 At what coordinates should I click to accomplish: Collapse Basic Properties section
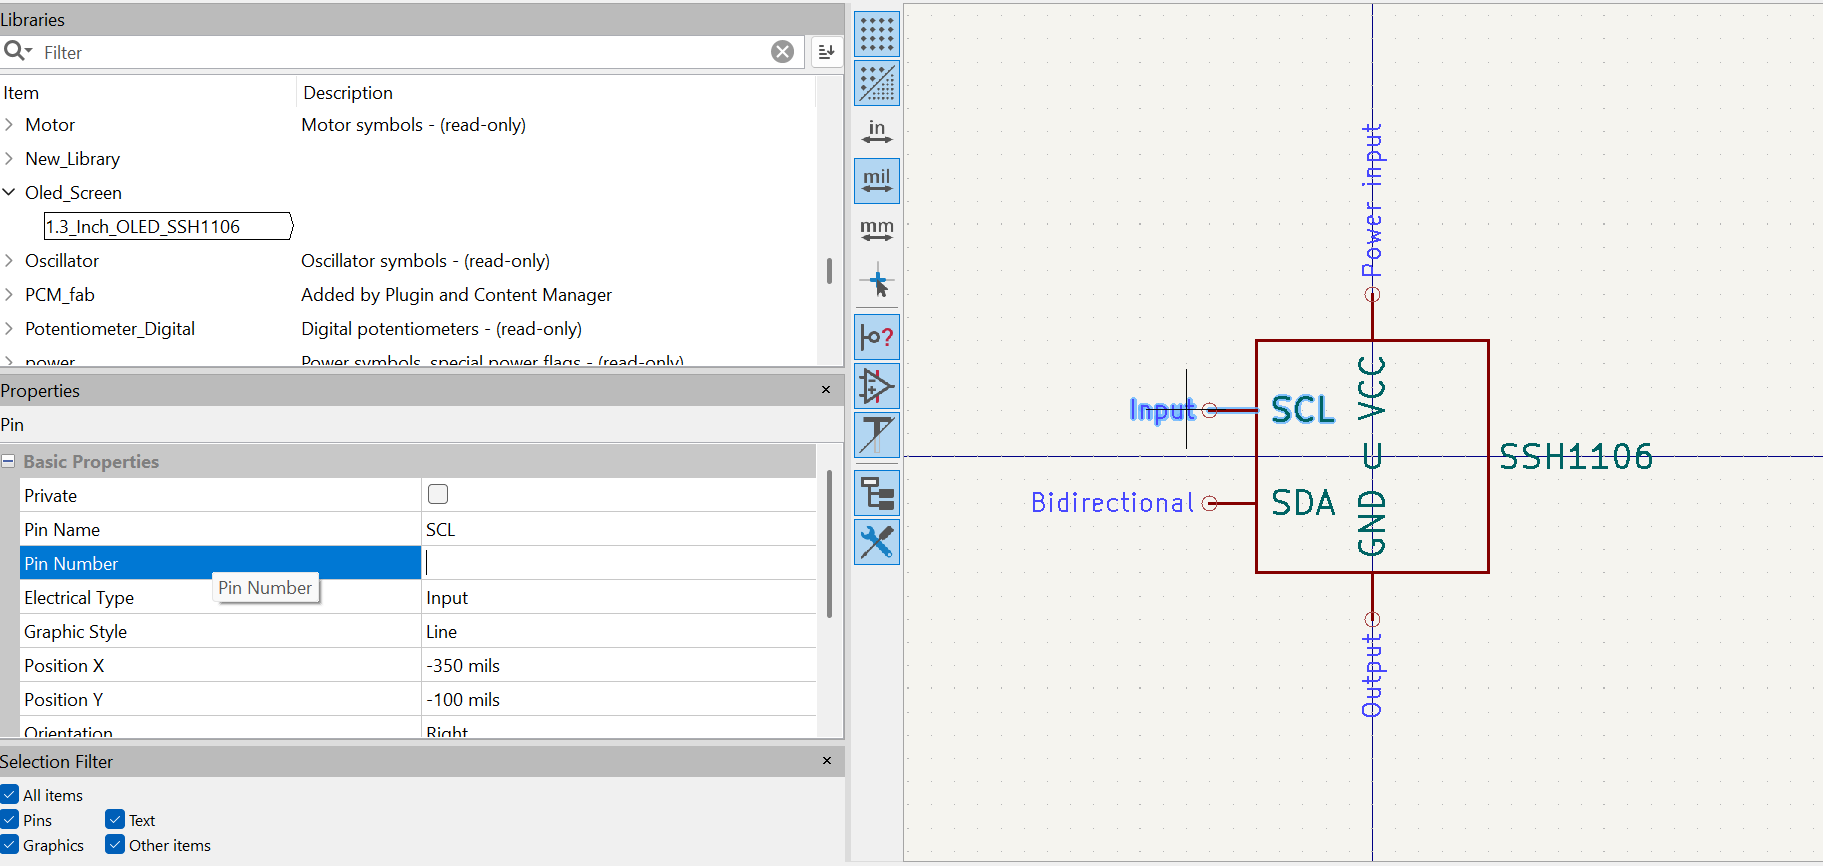8,461
